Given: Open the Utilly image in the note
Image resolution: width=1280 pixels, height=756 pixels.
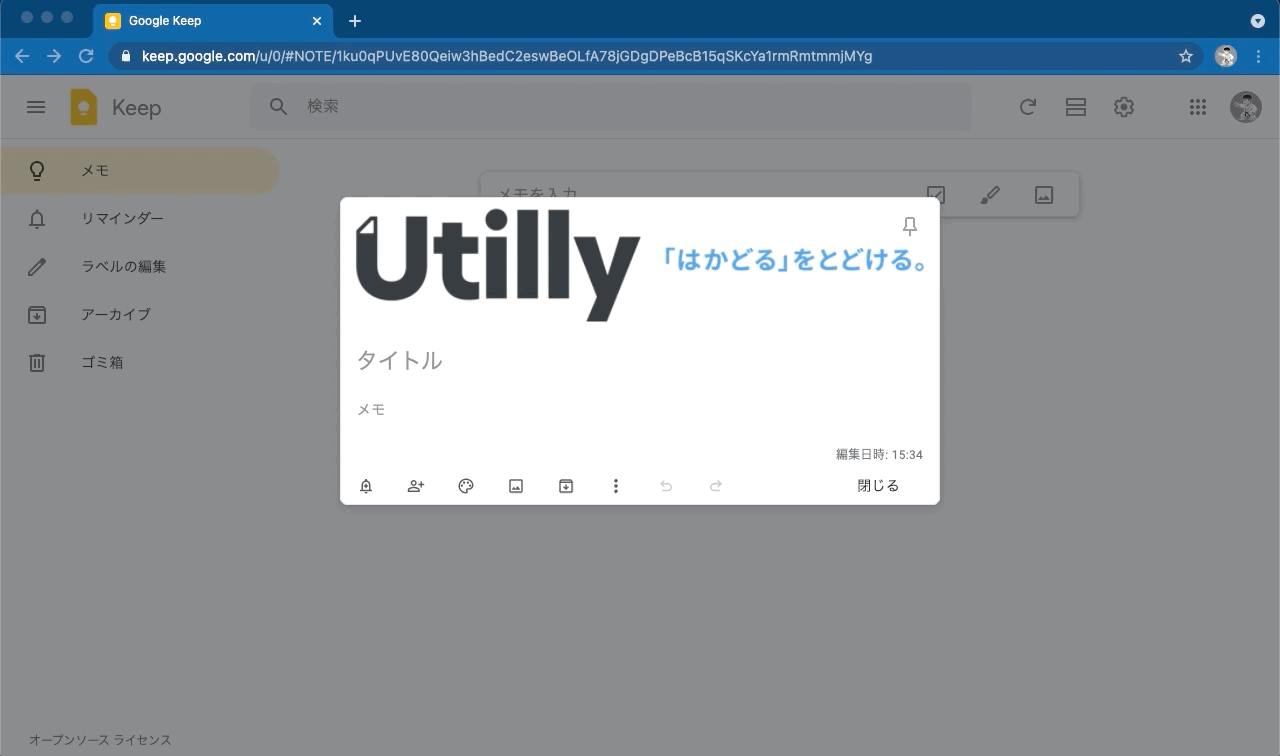Looking at the screenshot, I should point(640,265).
